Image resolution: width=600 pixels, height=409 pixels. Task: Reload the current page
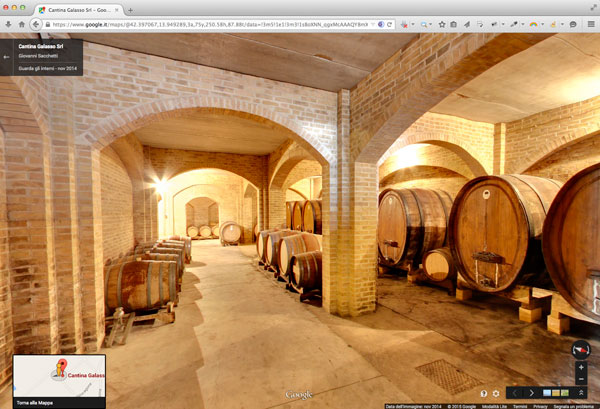tap(389, 24)
